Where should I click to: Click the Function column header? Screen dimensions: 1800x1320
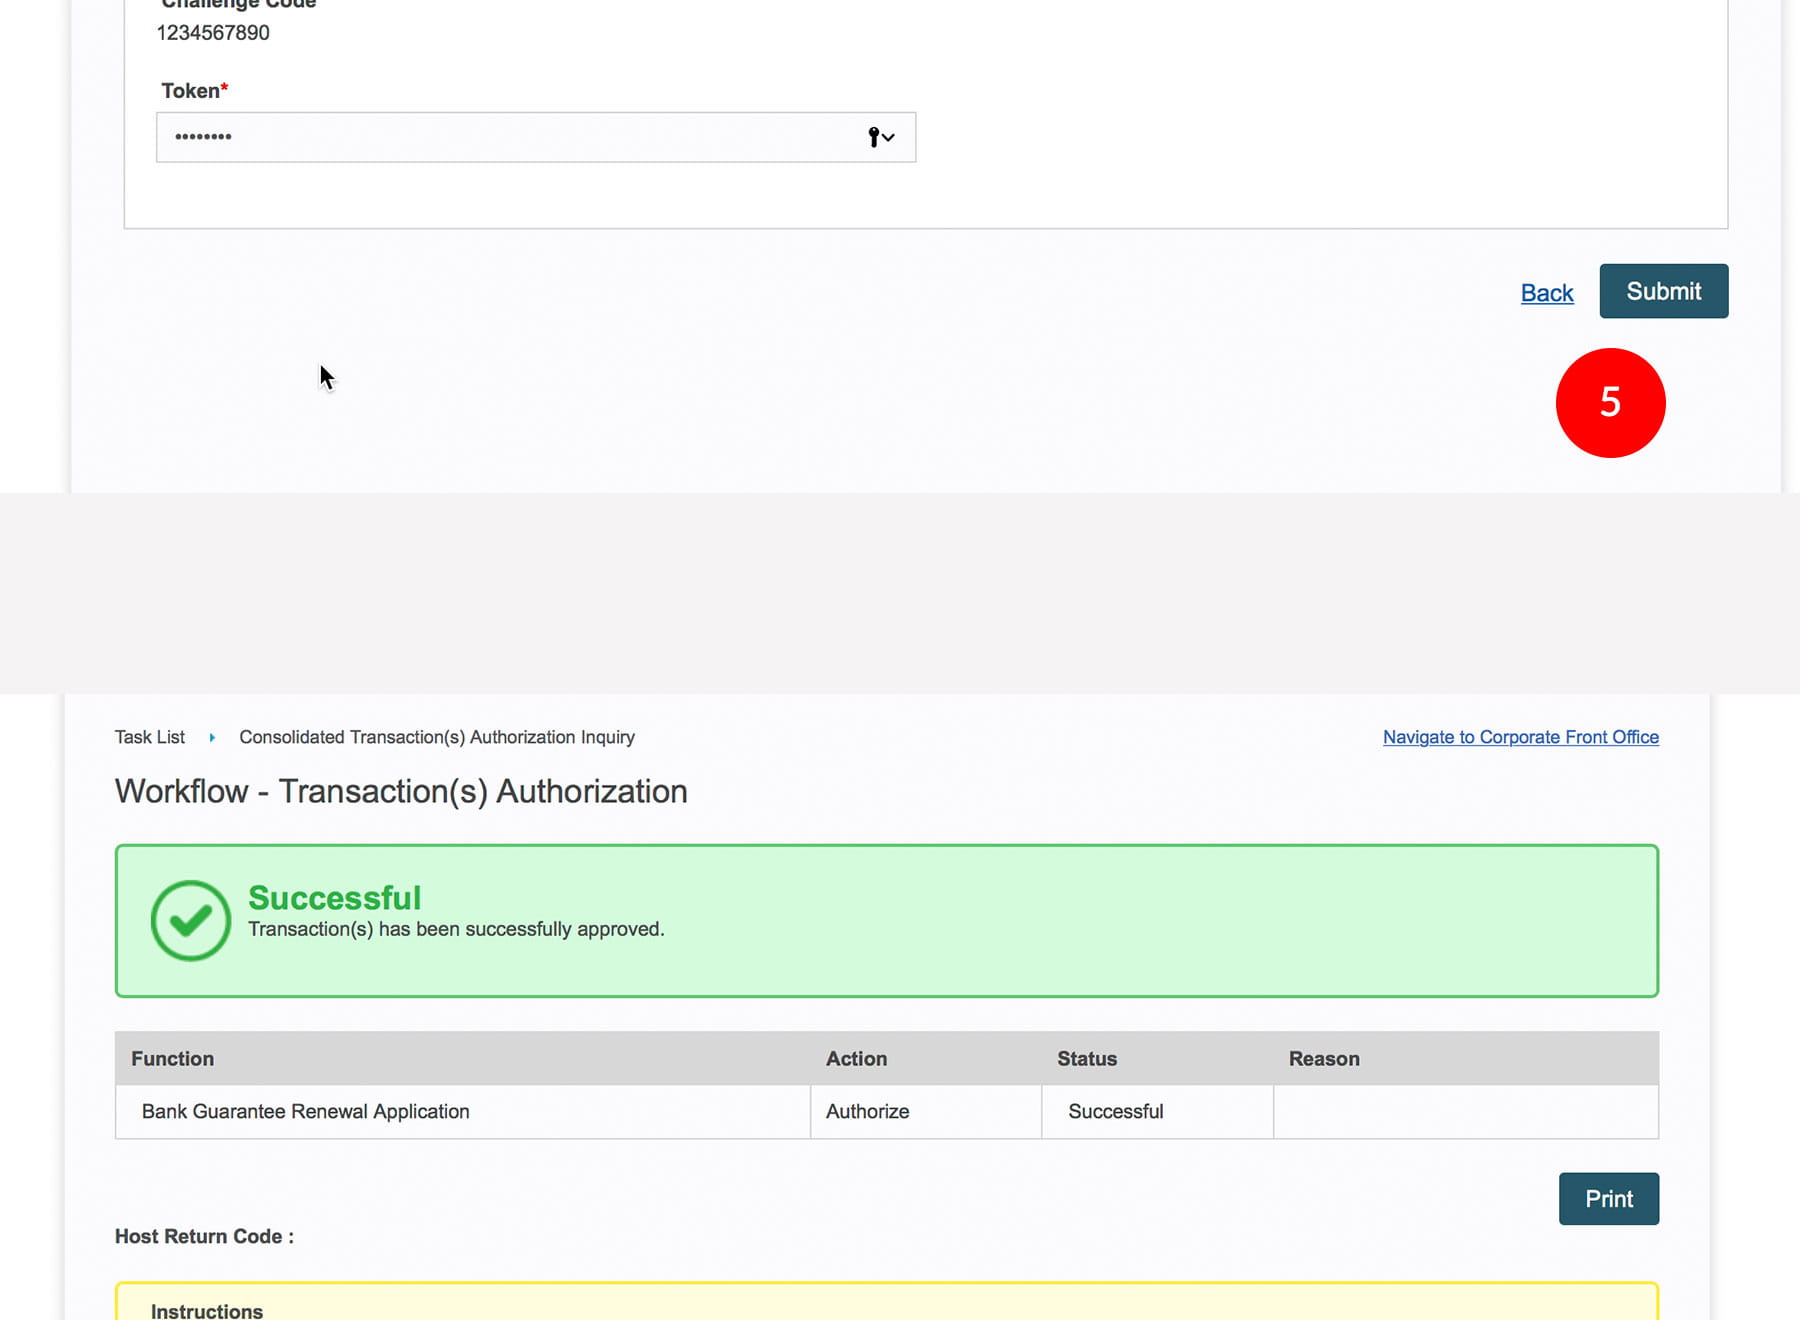(x=172, y=1058)
